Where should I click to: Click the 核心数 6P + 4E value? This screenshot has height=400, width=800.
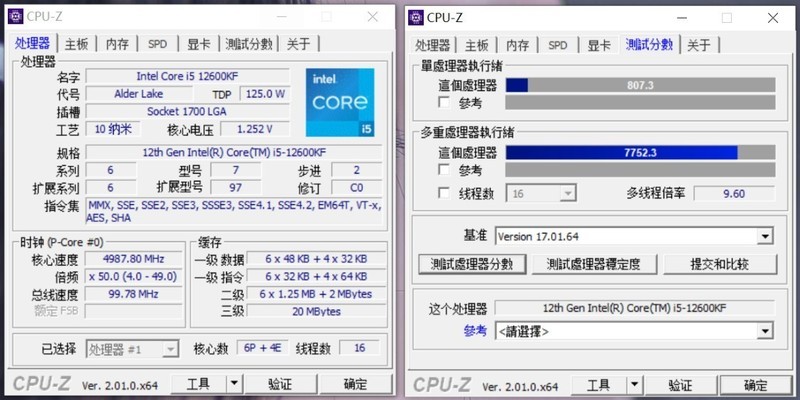(262, 348)
